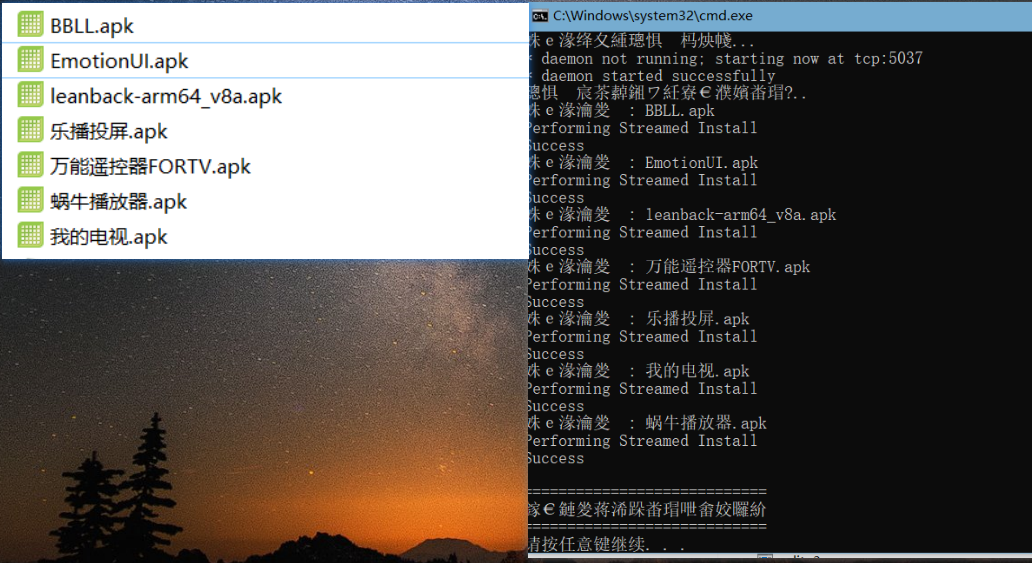Click the ': BBLL.apk' line in cmd output

click(621, 111)
